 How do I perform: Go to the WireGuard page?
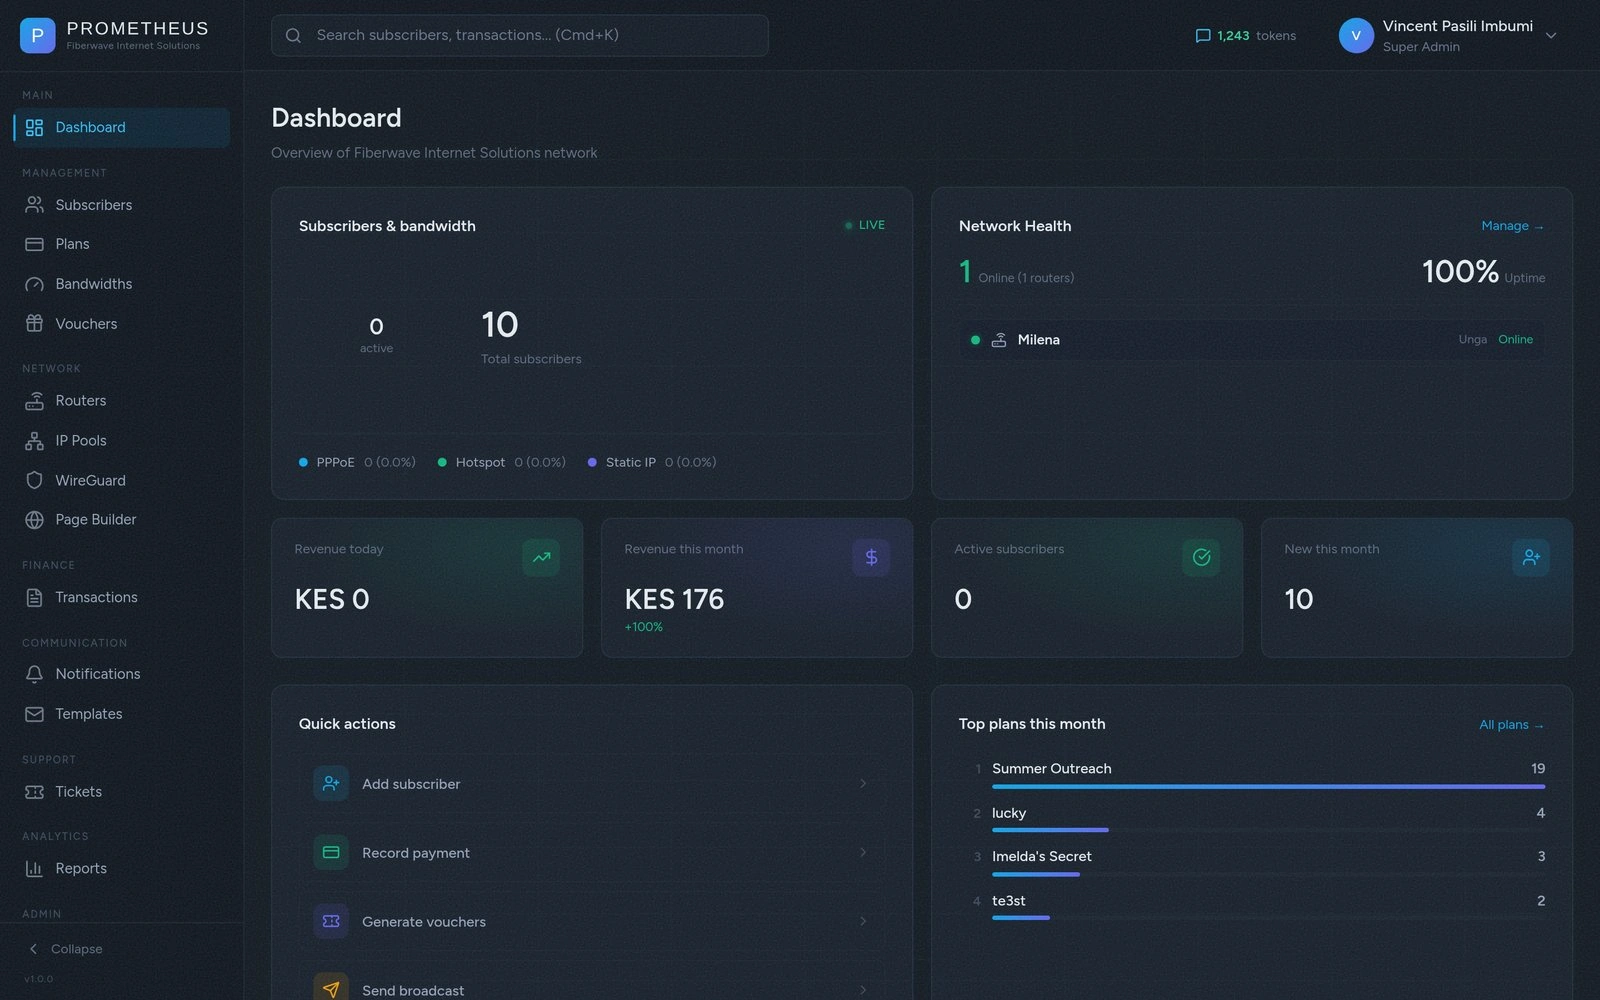coord(90,480)
